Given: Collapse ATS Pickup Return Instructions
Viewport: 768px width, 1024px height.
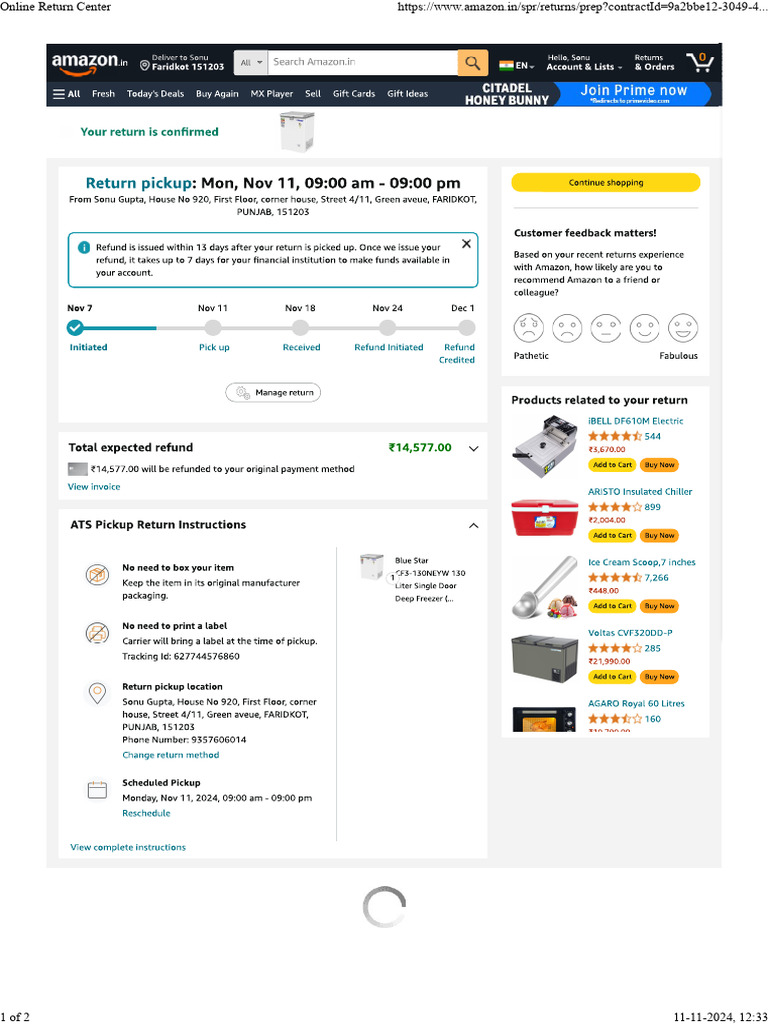Looking at the screenshot, I should tap(474, 525).
